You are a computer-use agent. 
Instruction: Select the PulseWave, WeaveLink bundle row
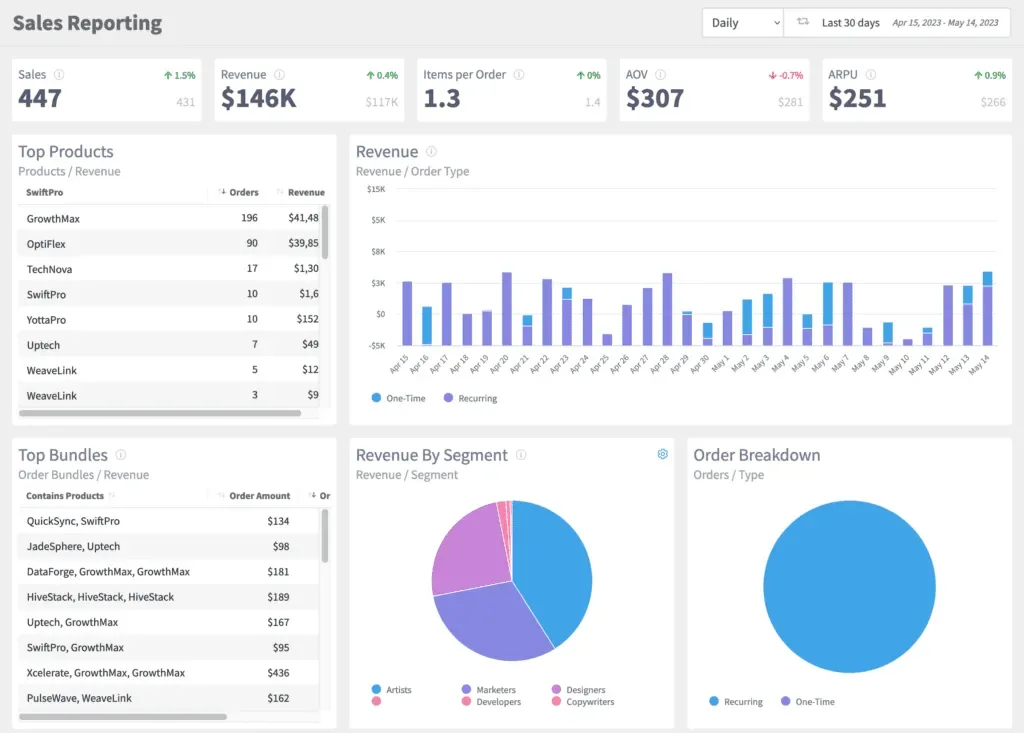tap(168, 698)
